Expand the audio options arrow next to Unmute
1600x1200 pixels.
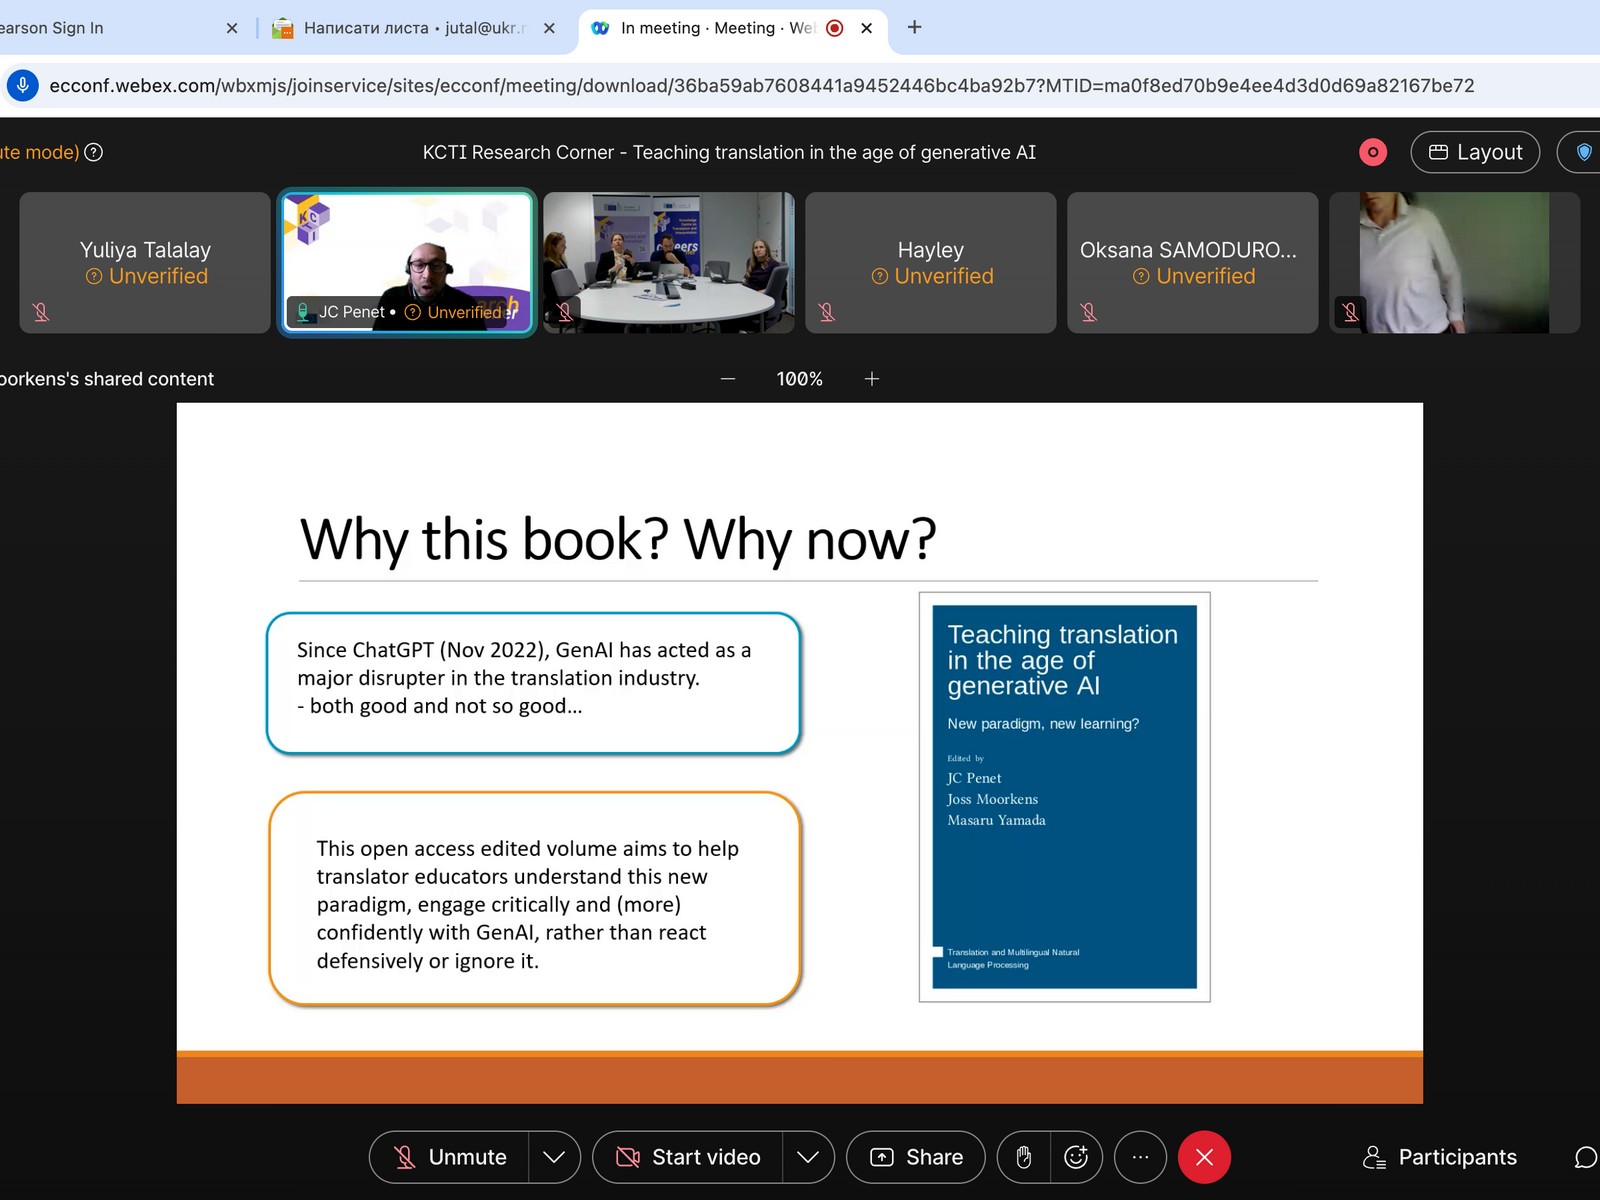(x=554, y=1157)
